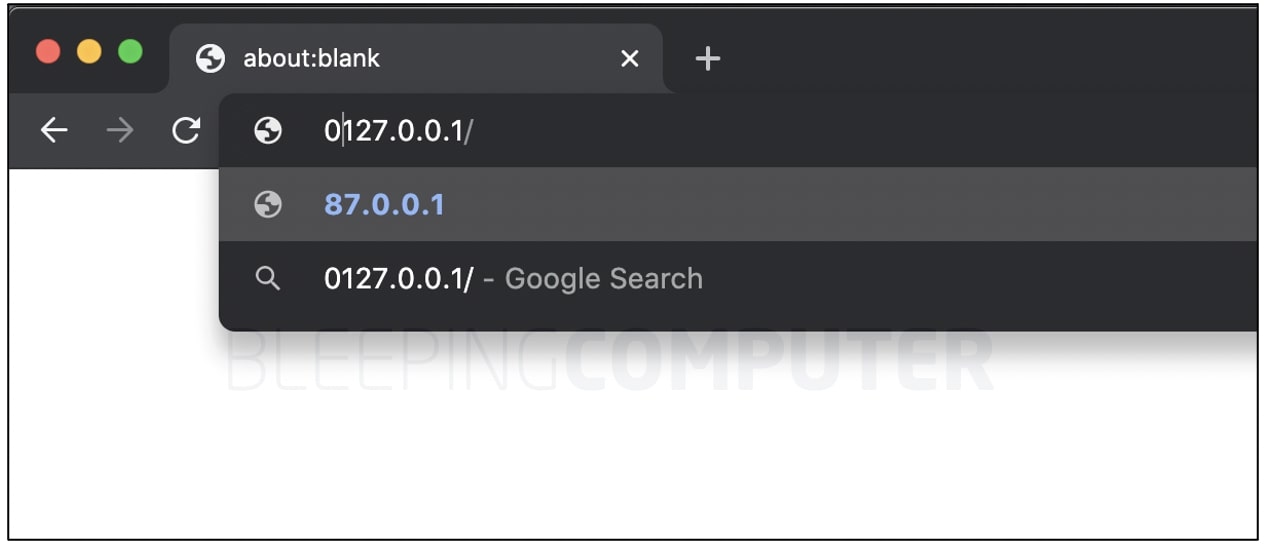Minimize the window with the yellow button
This screenshot has width=1268, height=548.
pos(89,52)
